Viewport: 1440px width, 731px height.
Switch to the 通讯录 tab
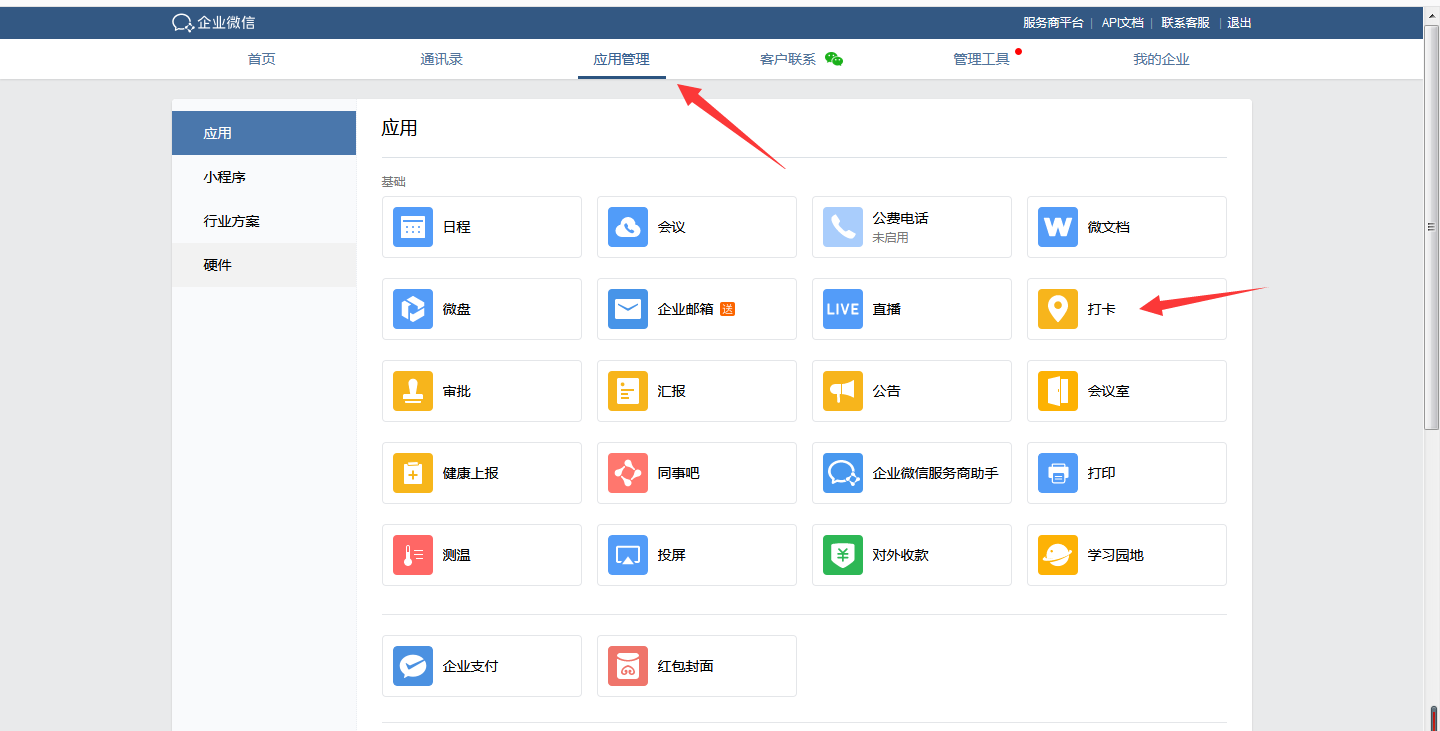click(442, 59)
